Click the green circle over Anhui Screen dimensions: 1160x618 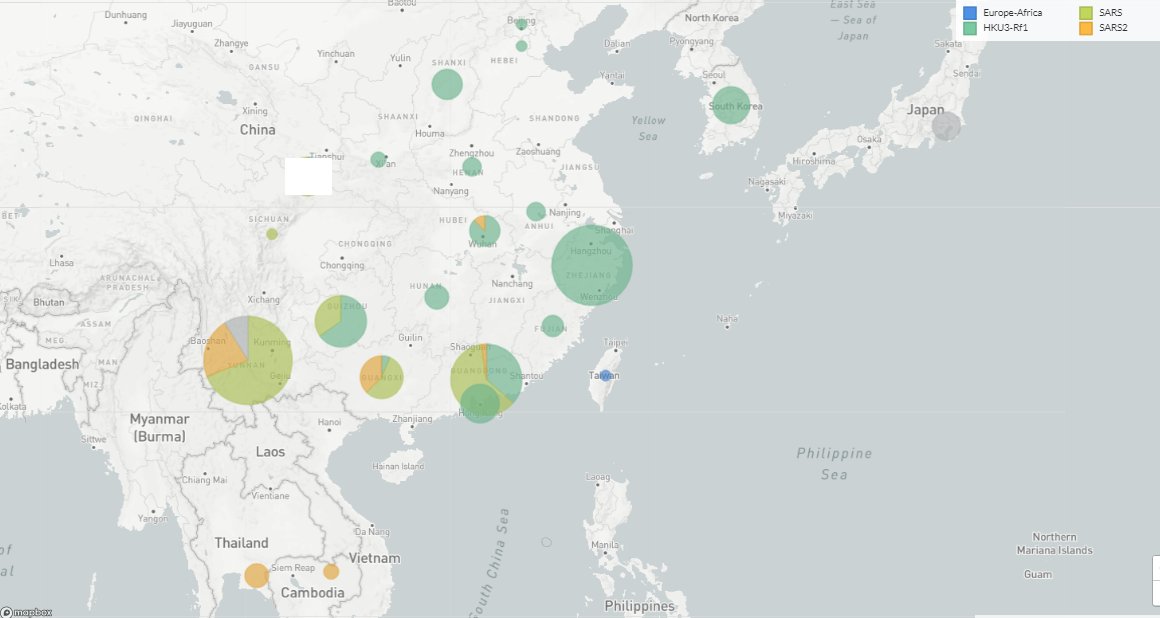(x=536, y=212)
